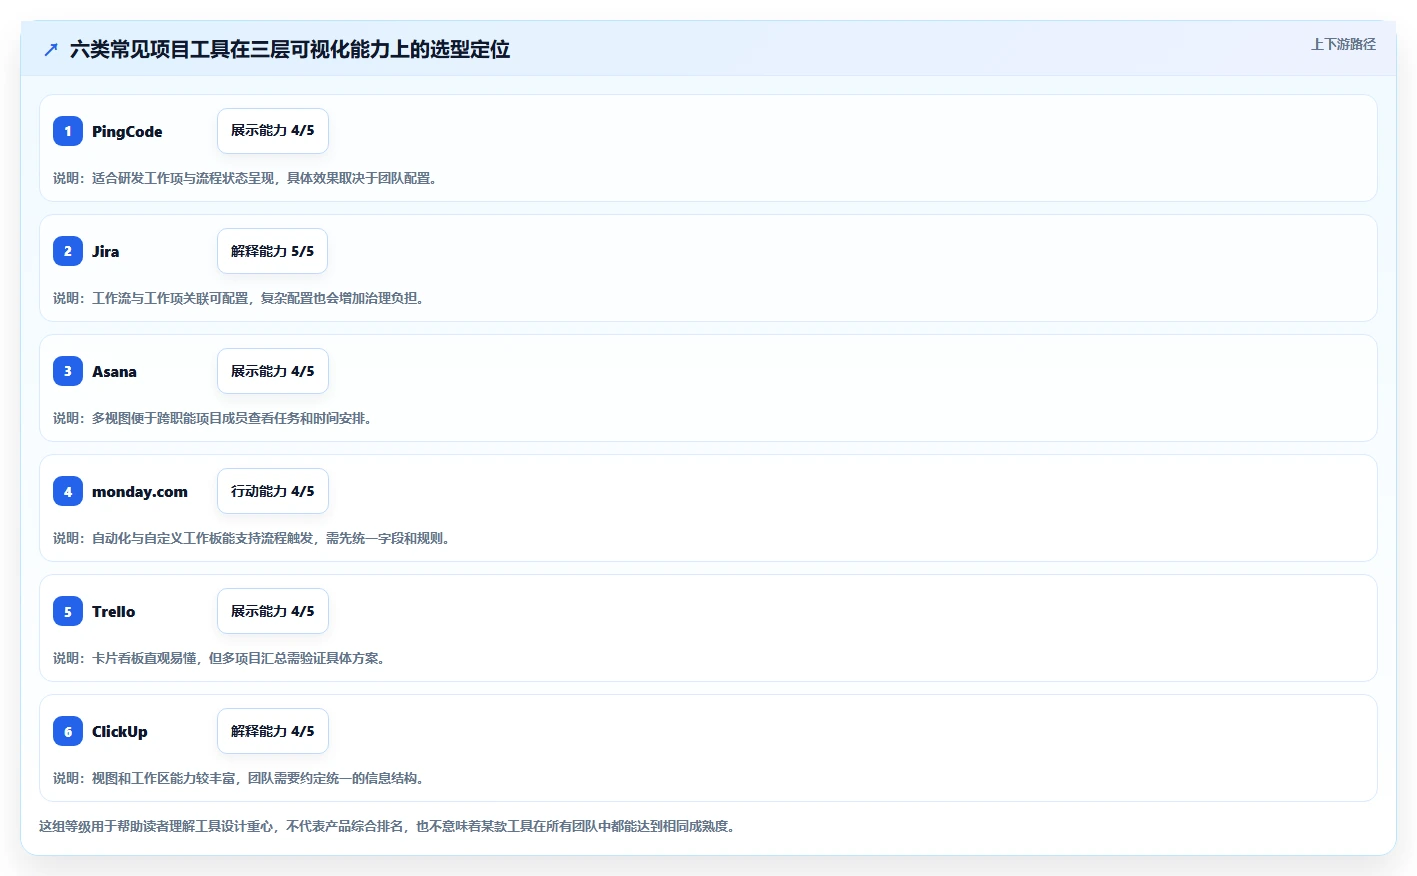Select the PingCode tool name
This screenshot has width=1417, height=876.
(x=127, y=131)
